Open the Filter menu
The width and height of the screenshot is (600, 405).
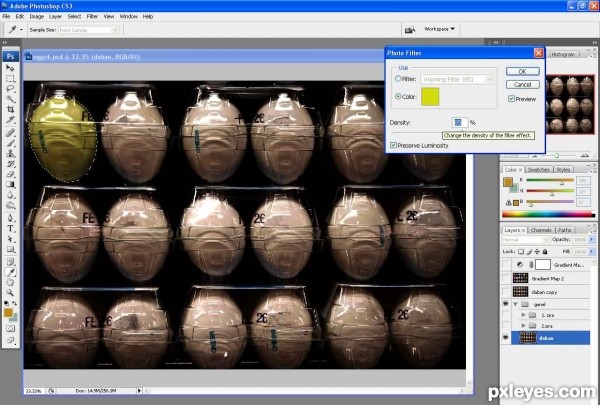pos(92,16)
